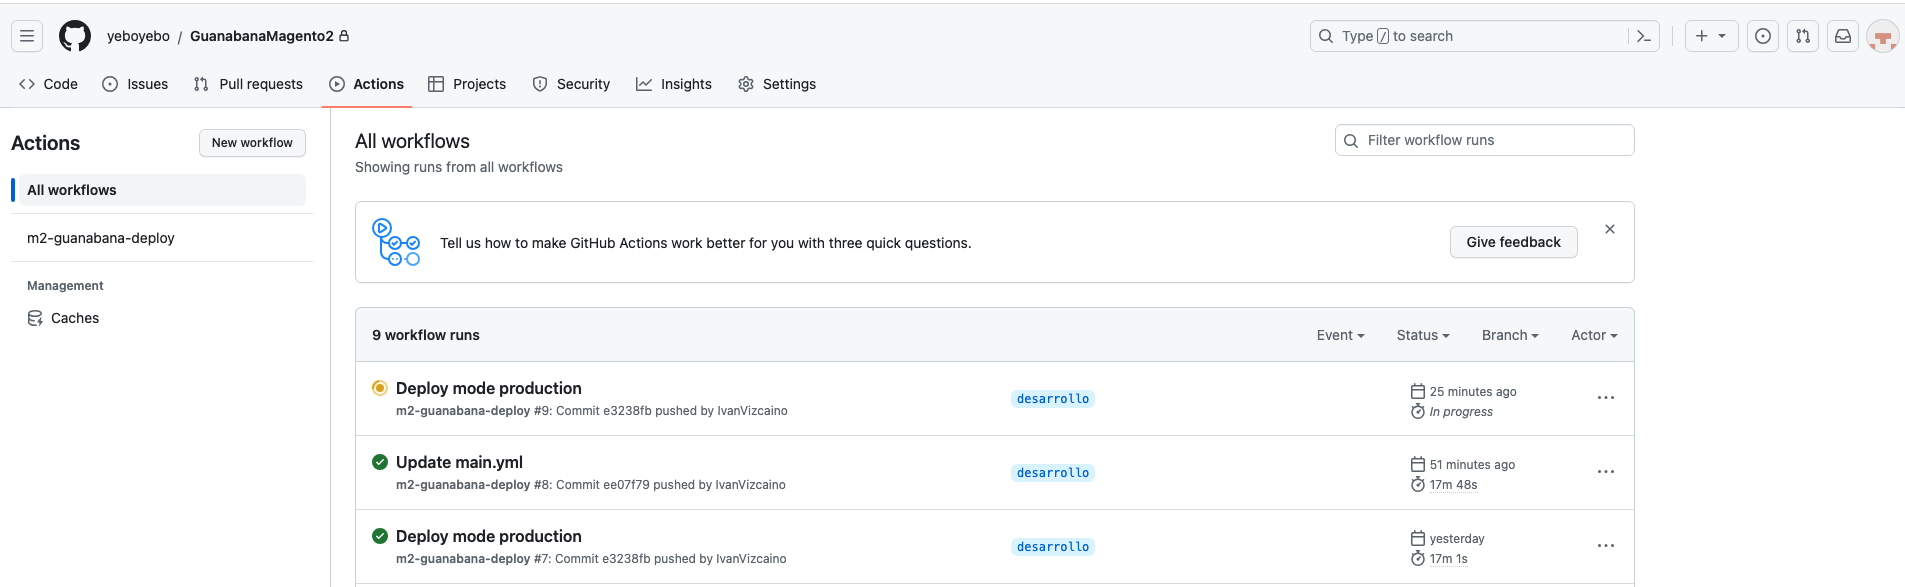The image size is (1905, 587).
Task: Open repository Settings tab
Action: (x=777, y=84)
